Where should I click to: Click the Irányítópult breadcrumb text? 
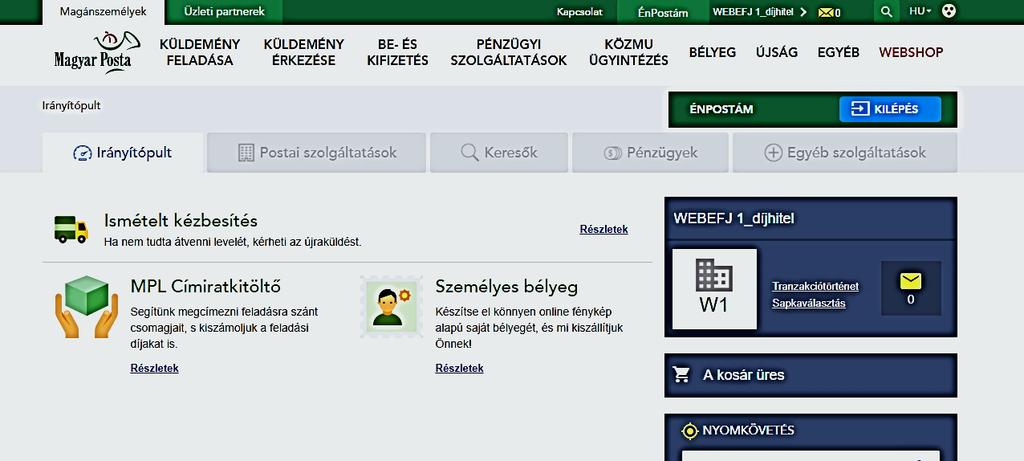tap(71, 105)
